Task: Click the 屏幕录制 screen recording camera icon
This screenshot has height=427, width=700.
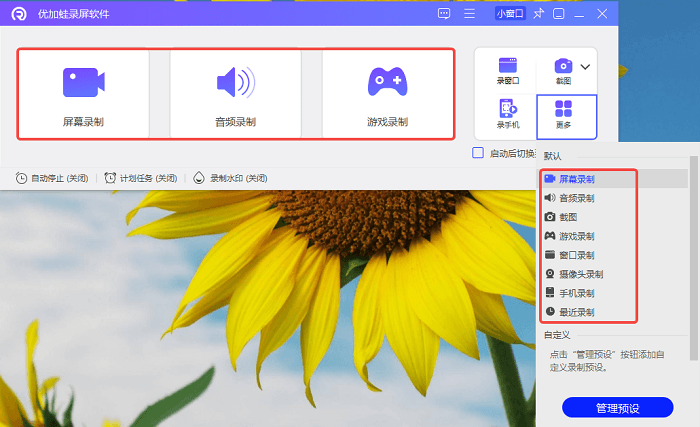Action: (84, 82)
